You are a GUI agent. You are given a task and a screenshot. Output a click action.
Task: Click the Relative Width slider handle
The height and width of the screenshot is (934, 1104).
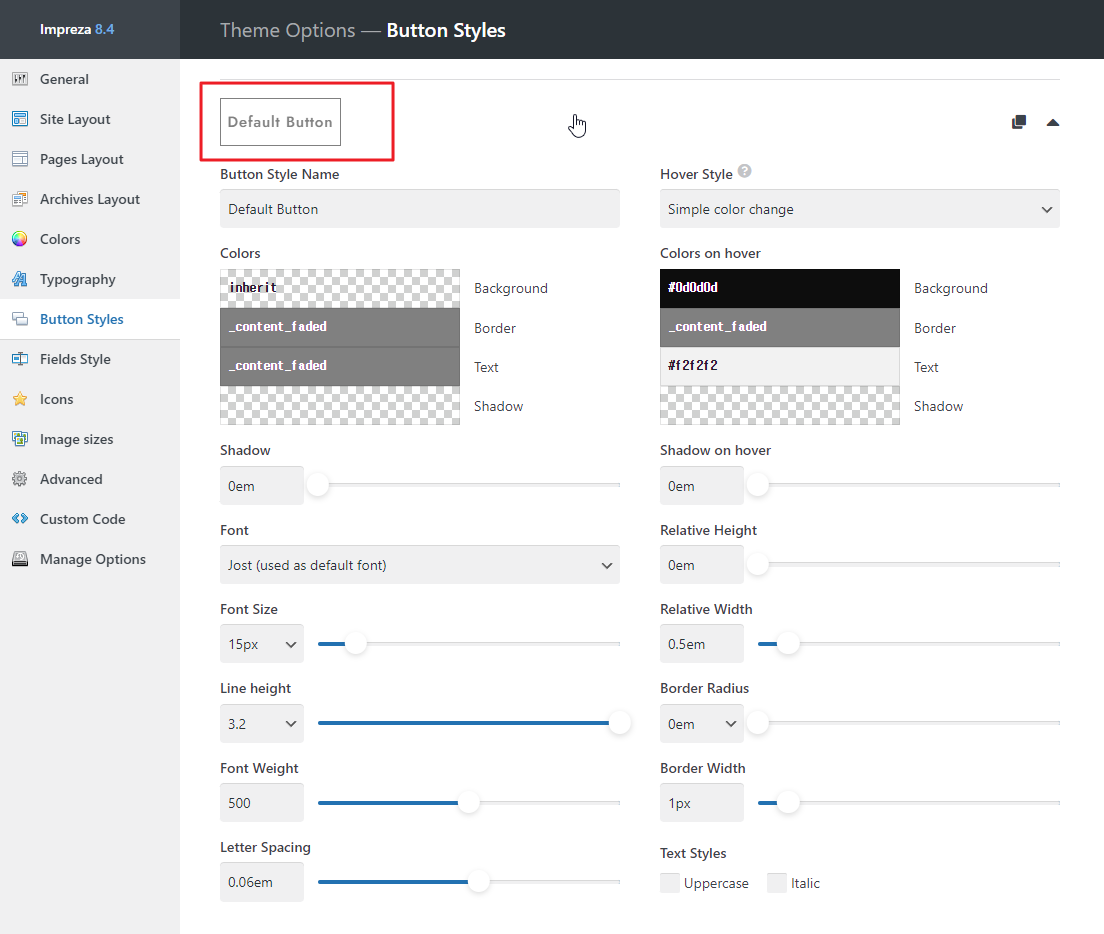pos(787,643)
